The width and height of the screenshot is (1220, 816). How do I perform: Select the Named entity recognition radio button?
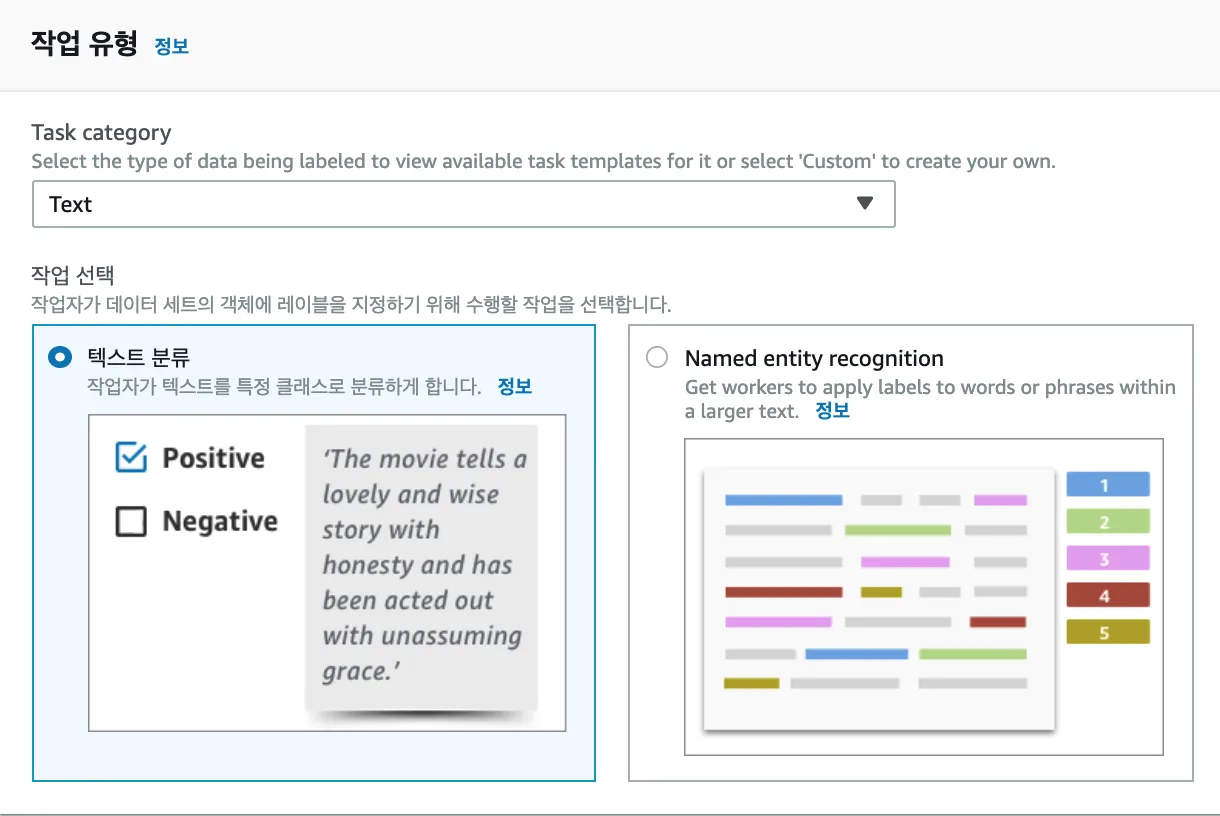pos(657,358)
